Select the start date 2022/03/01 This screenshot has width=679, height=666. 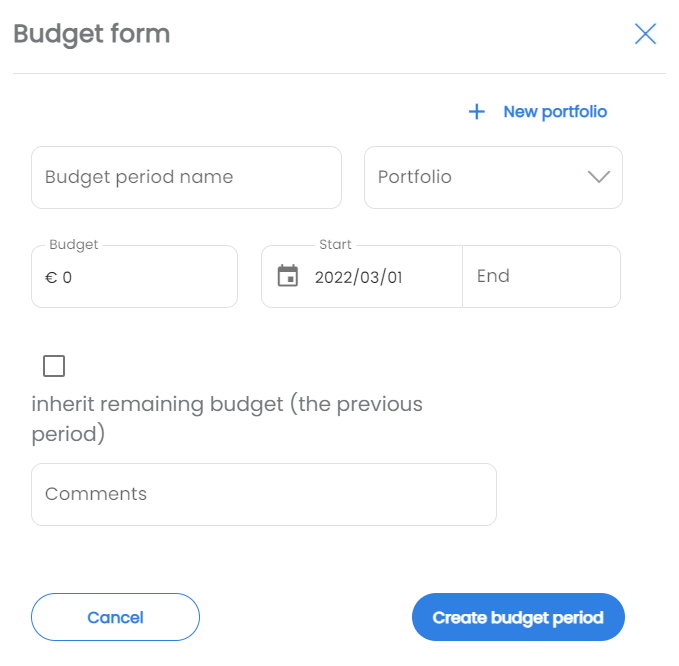point(359,277)
